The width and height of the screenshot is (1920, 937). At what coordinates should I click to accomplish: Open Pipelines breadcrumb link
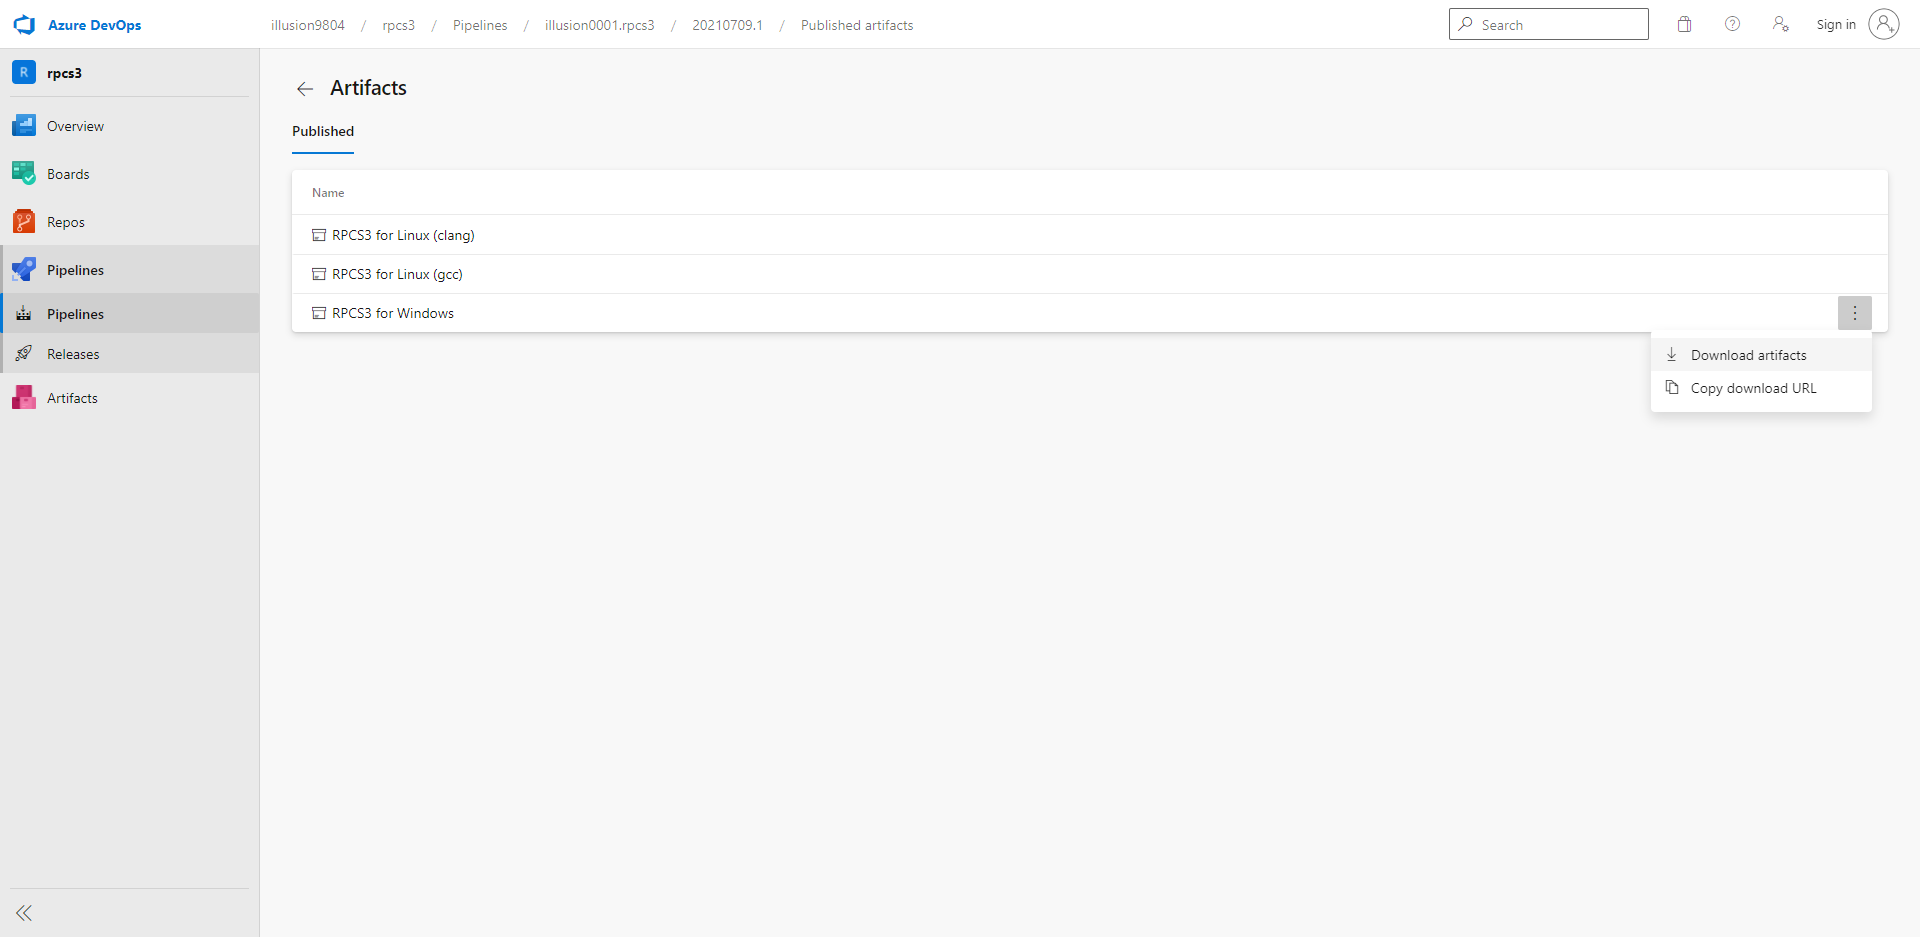click(480, 25)
